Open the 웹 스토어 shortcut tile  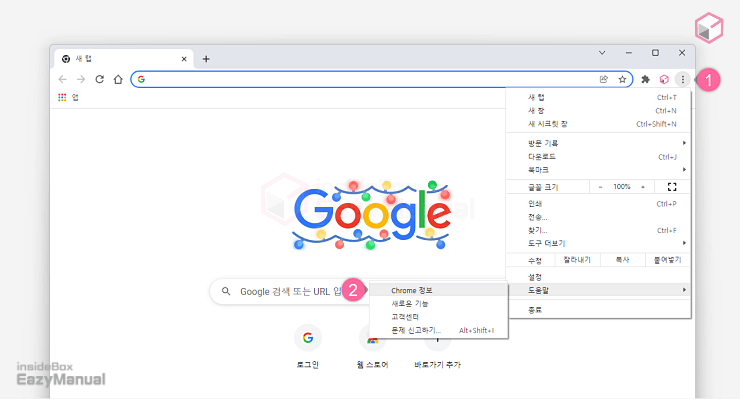pos(372,348)
